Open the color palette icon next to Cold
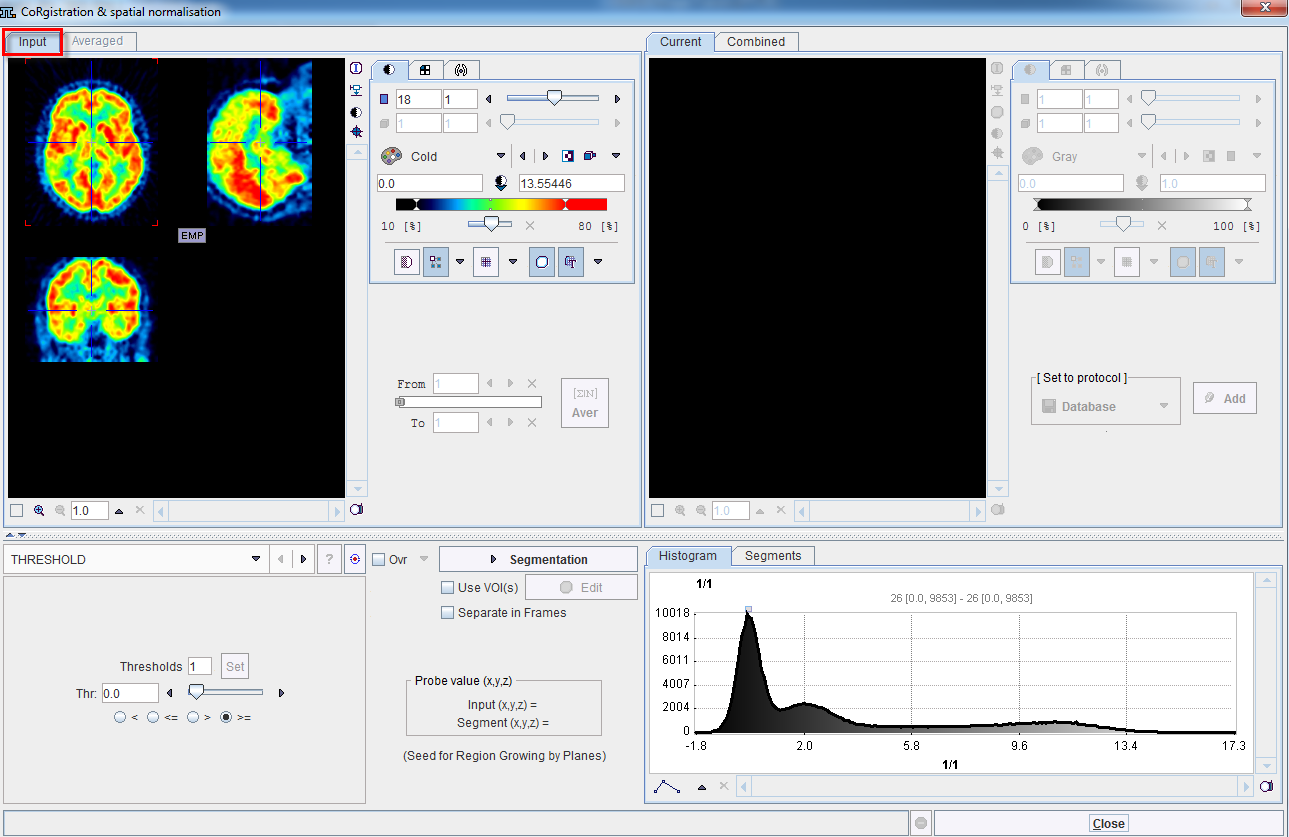Viewport: 1289px width, 837px height. pos(391,156)
